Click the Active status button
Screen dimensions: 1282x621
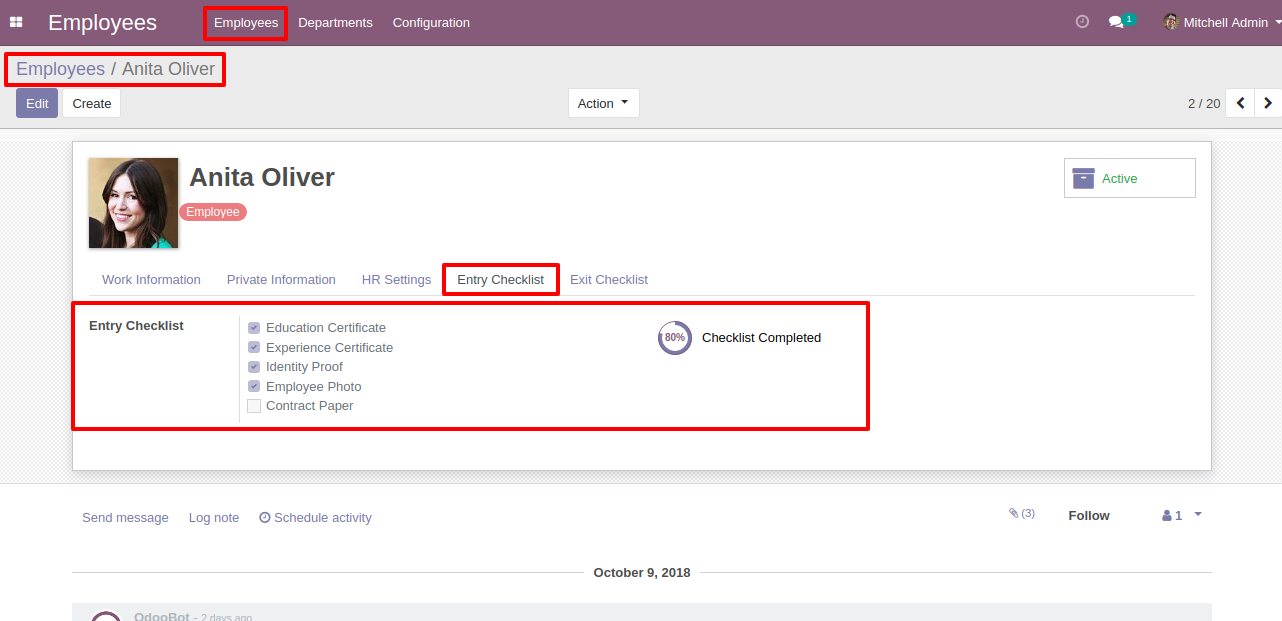[x=1130, y=178]
